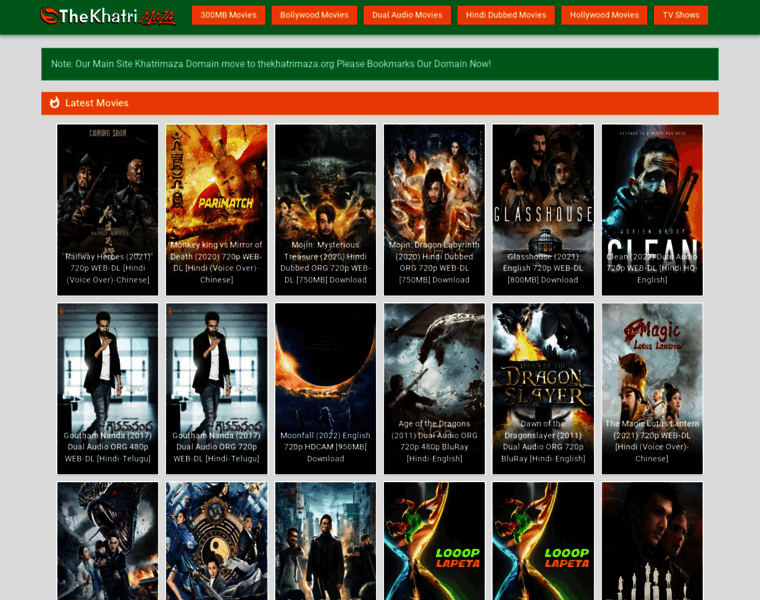
Task: Open Goutham Nanda 480p WEB-DL poster
Action: pos(108,389)
